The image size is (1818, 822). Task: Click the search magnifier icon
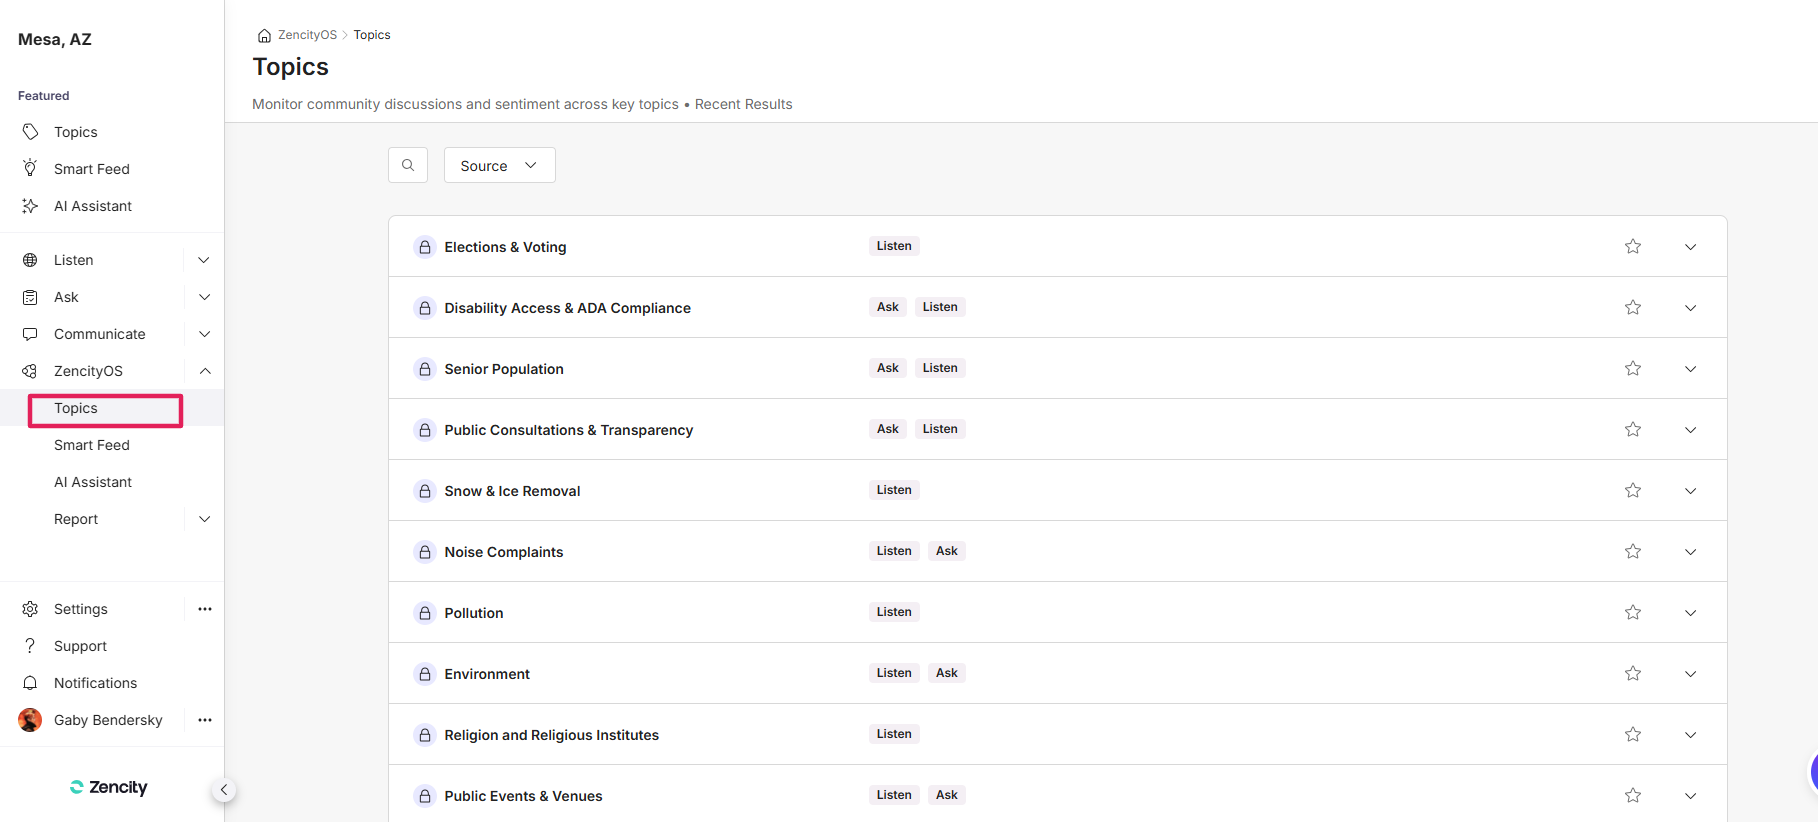[x=408, y=165]
